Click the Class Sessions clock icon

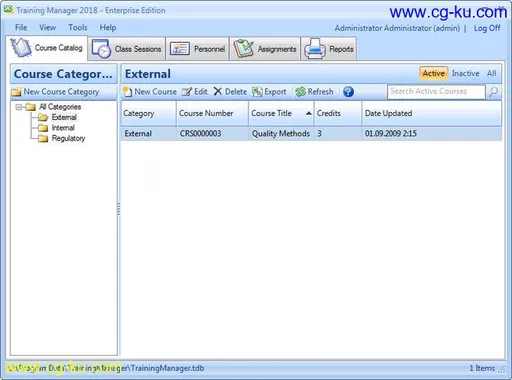[101, 49]
